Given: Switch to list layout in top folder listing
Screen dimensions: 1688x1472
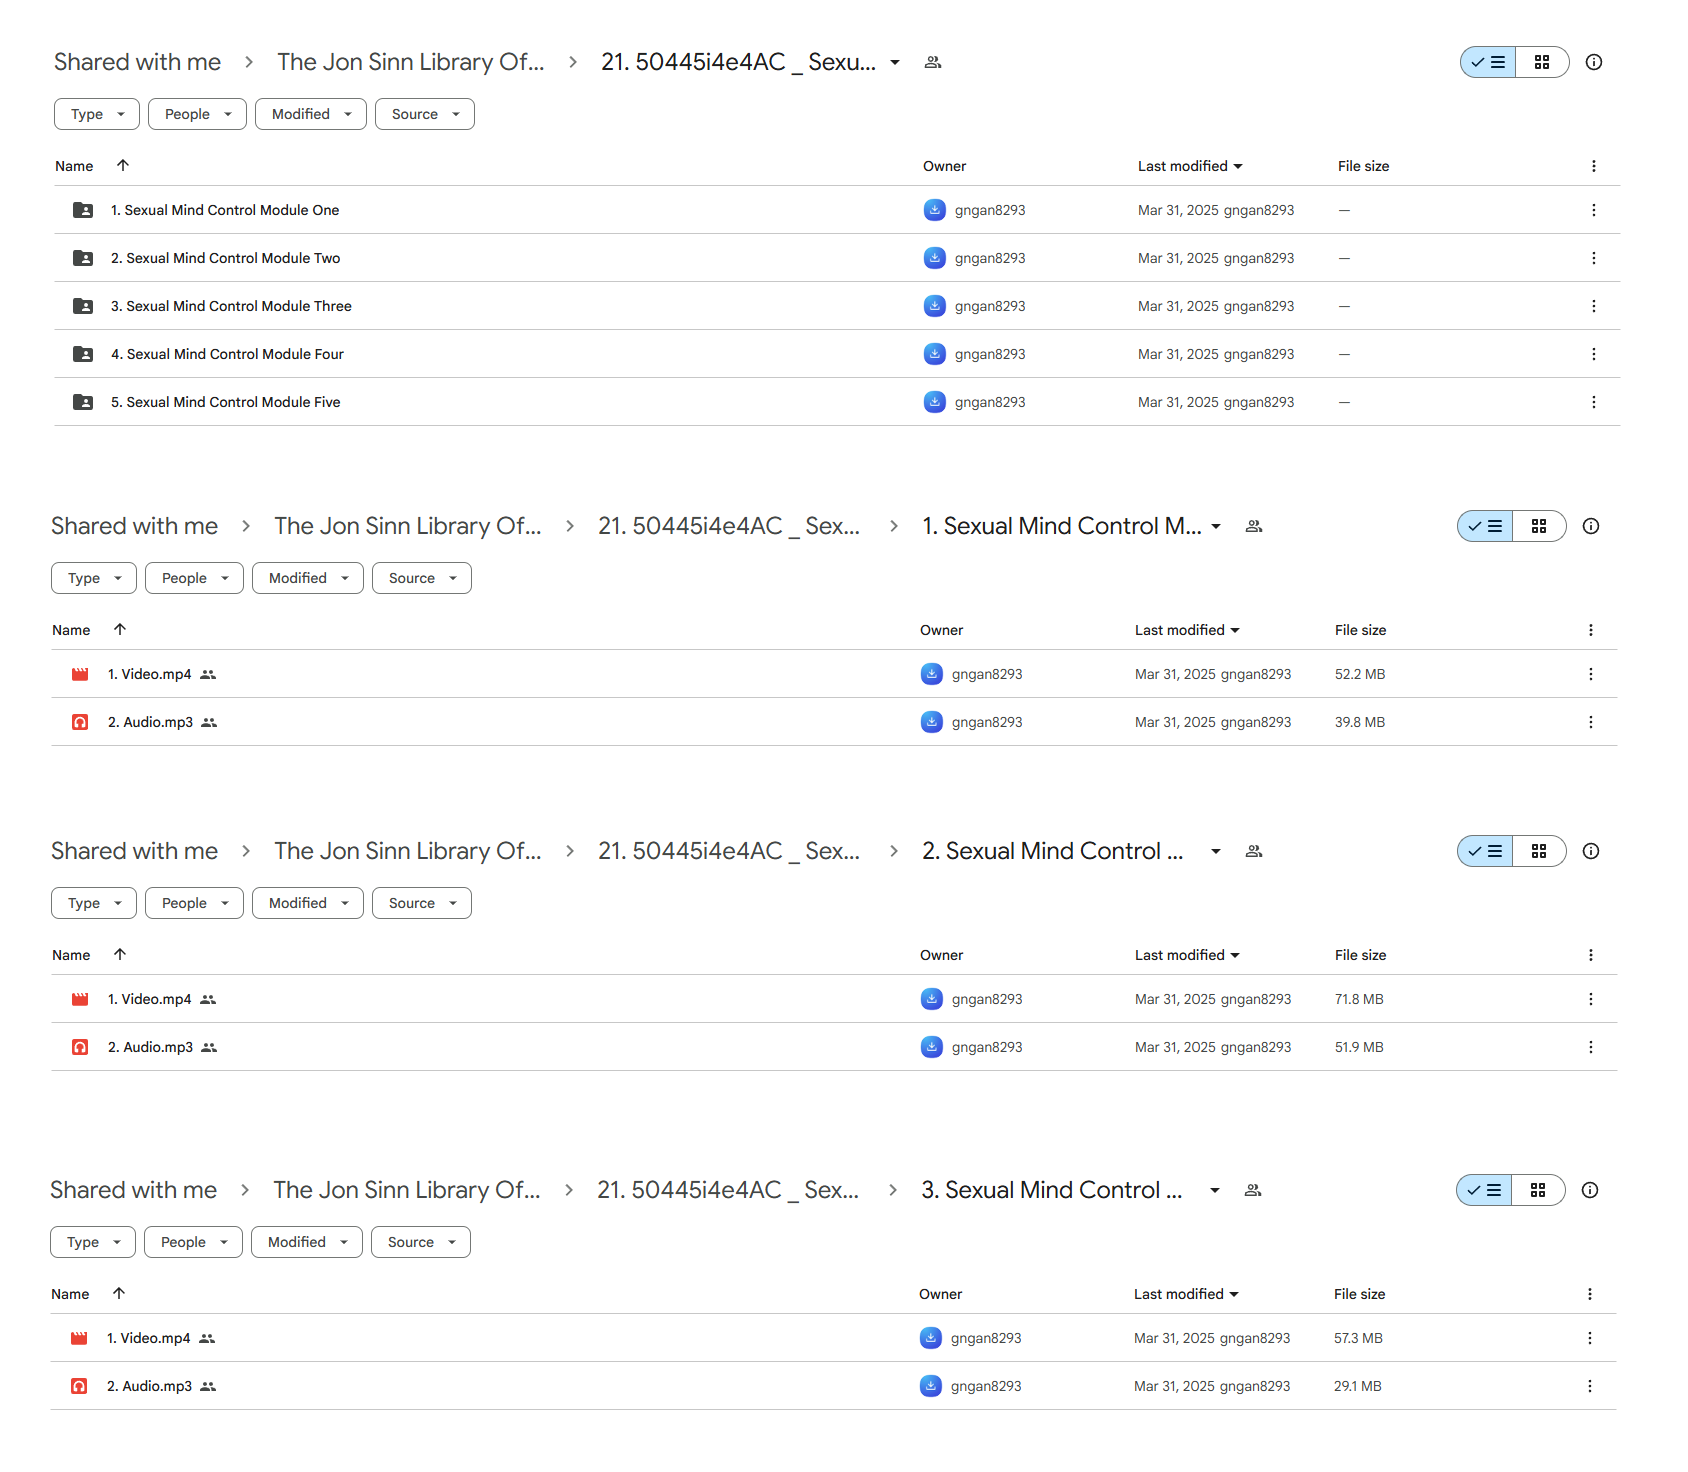Looking at the screenshot, I should point(1488,62).
